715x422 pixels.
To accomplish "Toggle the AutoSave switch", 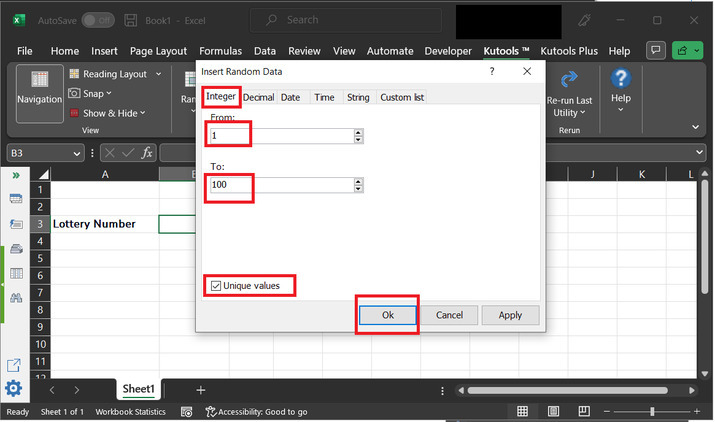I will 97,20.
